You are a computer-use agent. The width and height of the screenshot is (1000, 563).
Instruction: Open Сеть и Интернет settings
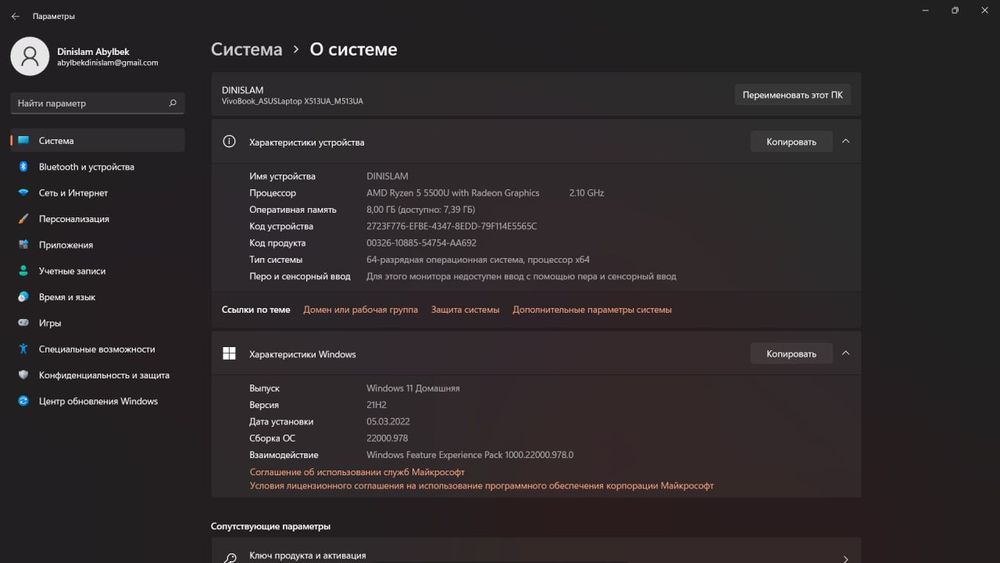coord(73,193)
